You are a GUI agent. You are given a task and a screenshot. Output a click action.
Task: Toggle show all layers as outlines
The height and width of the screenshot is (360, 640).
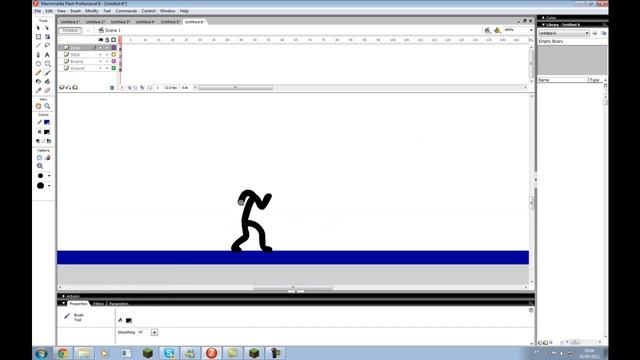(113, 40)
